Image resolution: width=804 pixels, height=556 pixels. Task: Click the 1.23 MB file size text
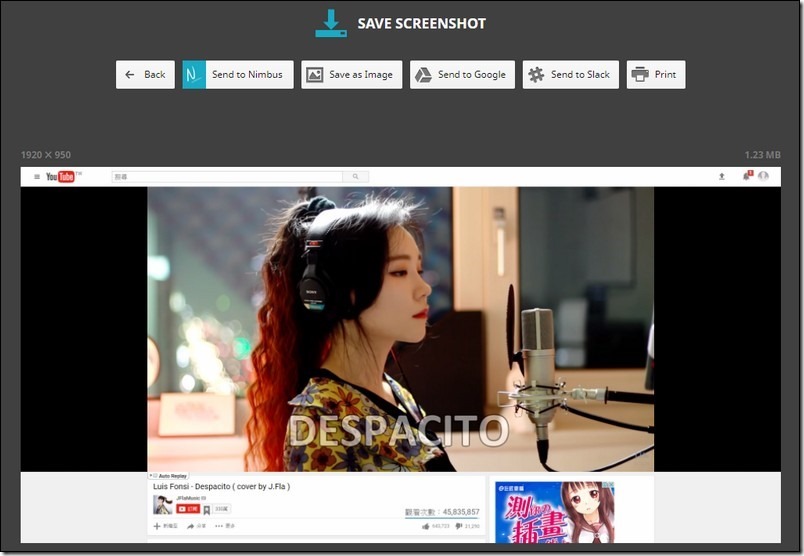coord(762,155)
